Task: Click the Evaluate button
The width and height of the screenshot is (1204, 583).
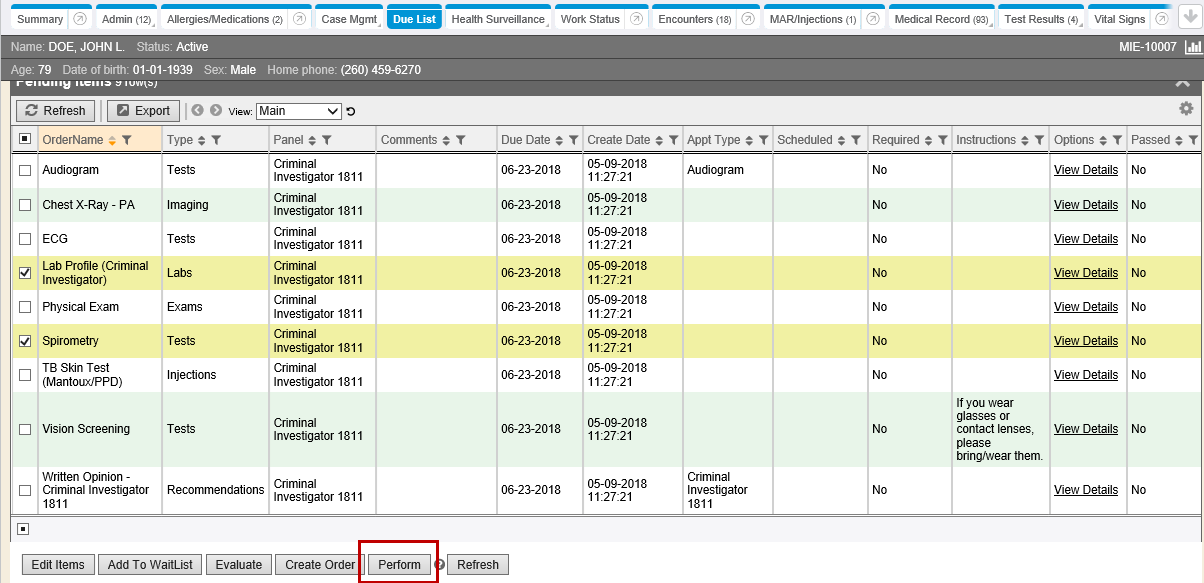Action: [x=239, y=565]
